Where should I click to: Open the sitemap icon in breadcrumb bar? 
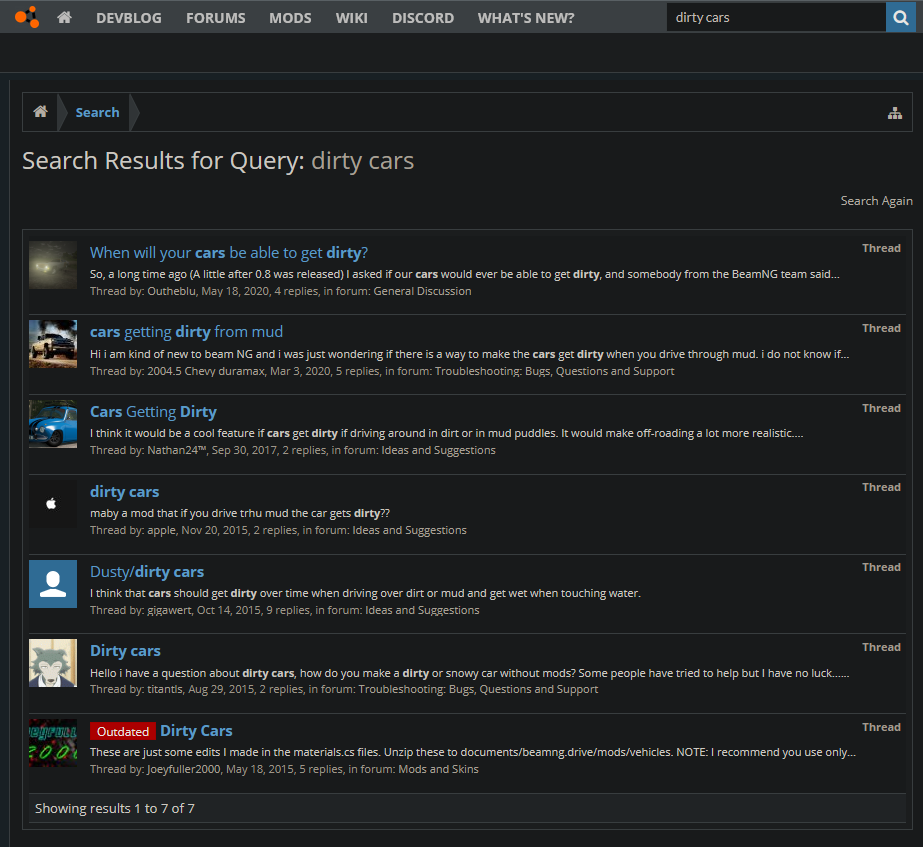(x=895, y=113)
